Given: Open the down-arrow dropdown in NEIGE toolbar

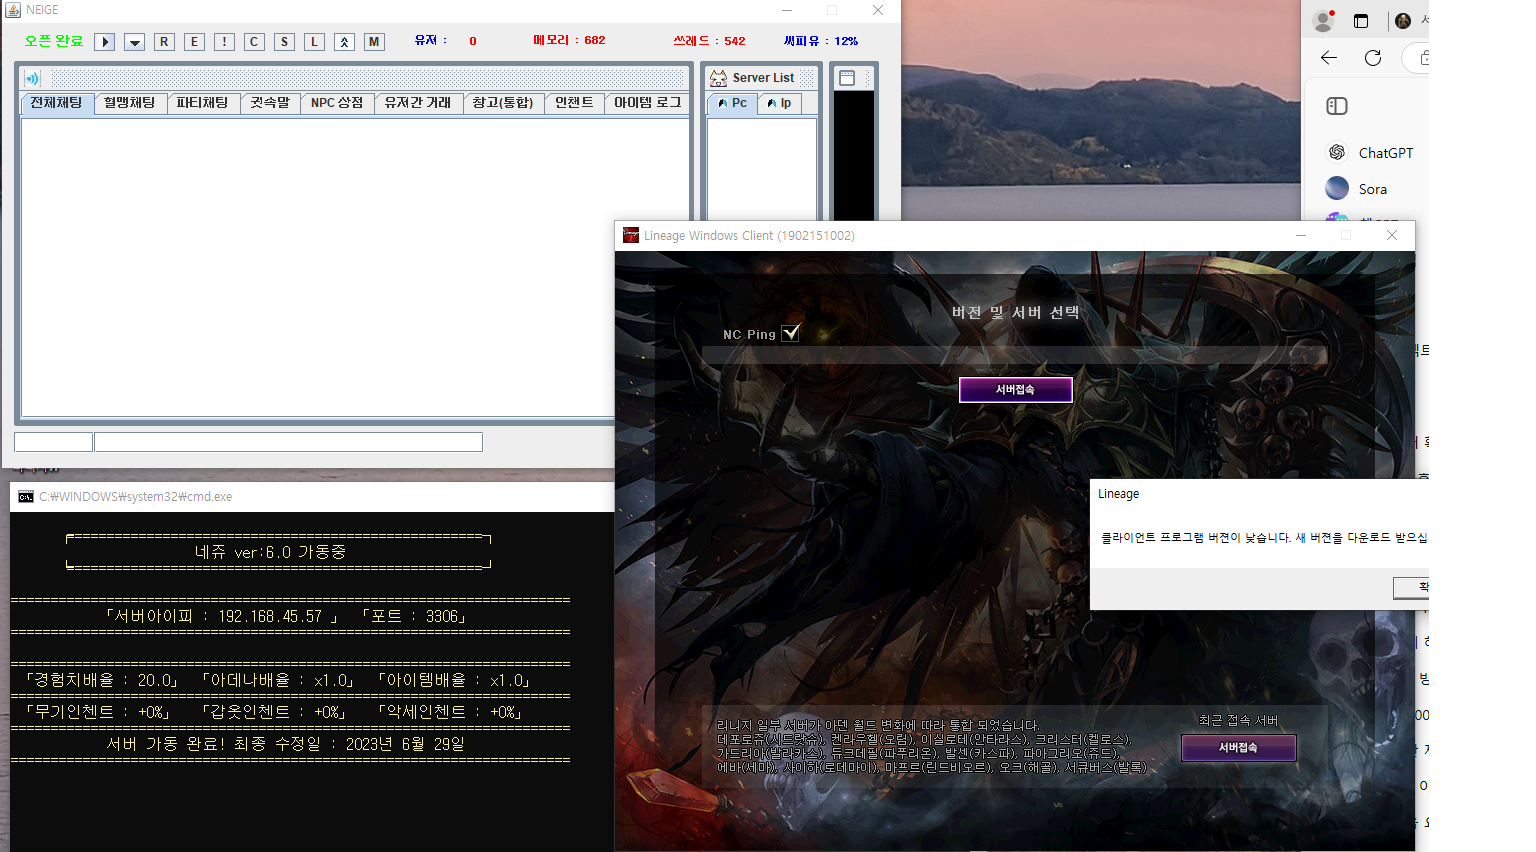Looking at the screenshot, I should pyautogui.click(x=135, y=42).
